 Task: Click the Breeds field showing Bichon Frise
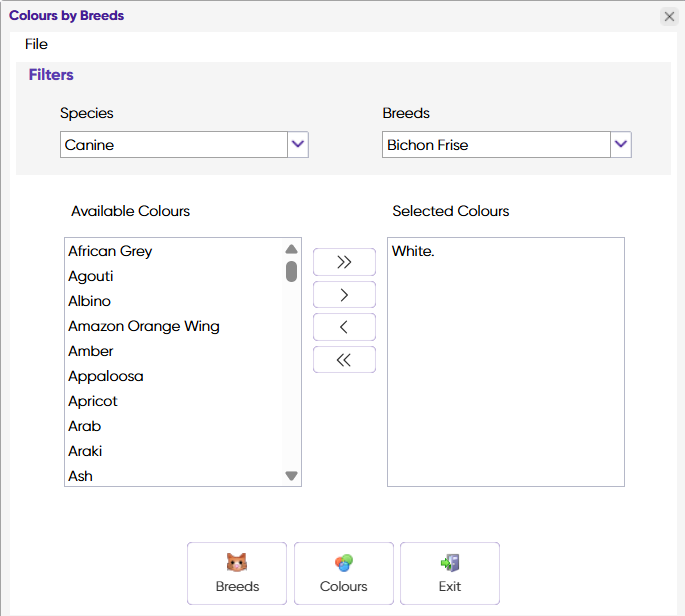point(496,145)
